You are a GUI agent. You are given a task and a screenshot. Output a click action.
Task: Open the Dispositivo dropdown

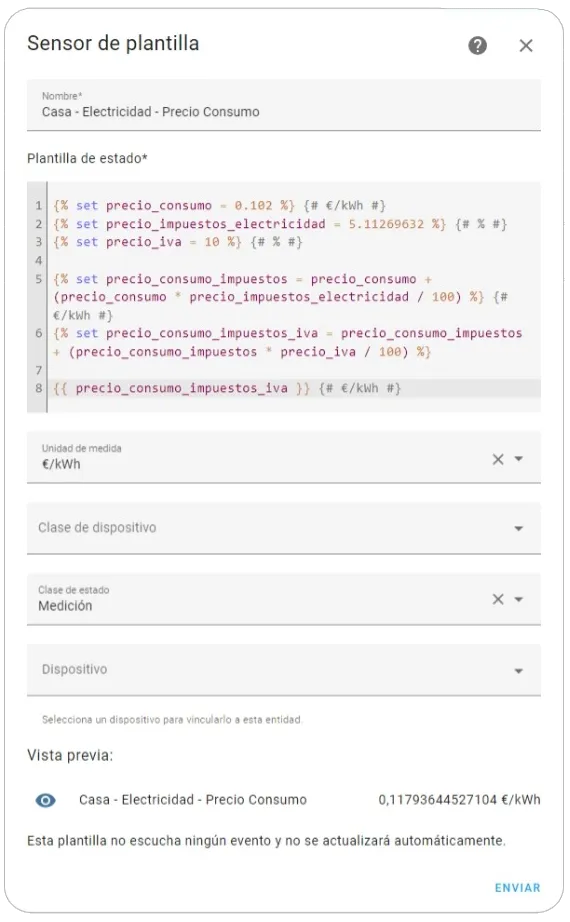(x=284, y=670)
